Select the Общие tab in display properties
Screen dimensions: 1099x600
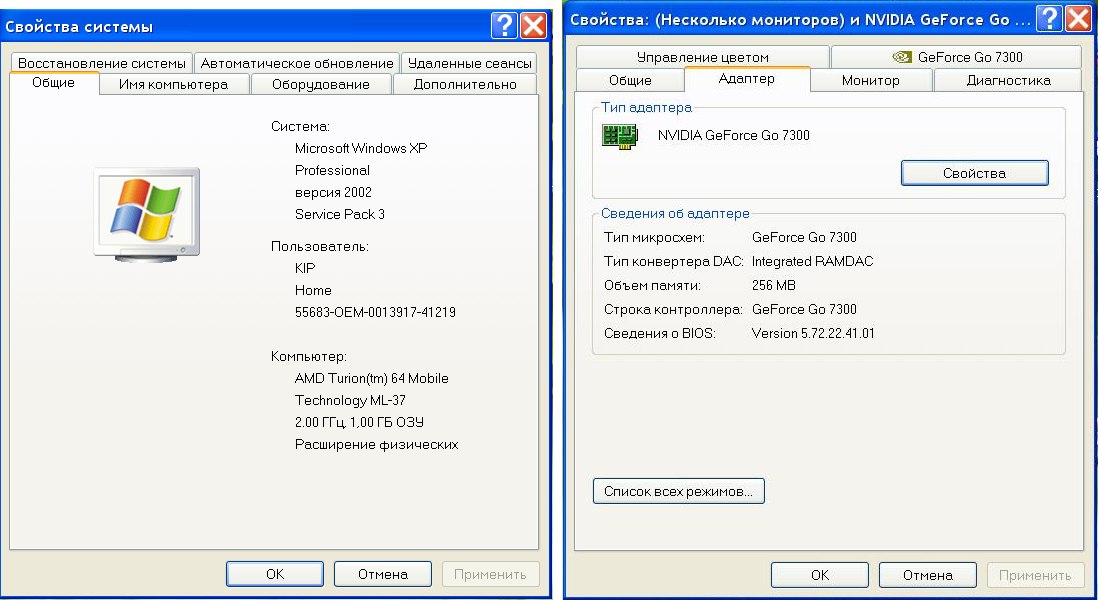(630, 80)
